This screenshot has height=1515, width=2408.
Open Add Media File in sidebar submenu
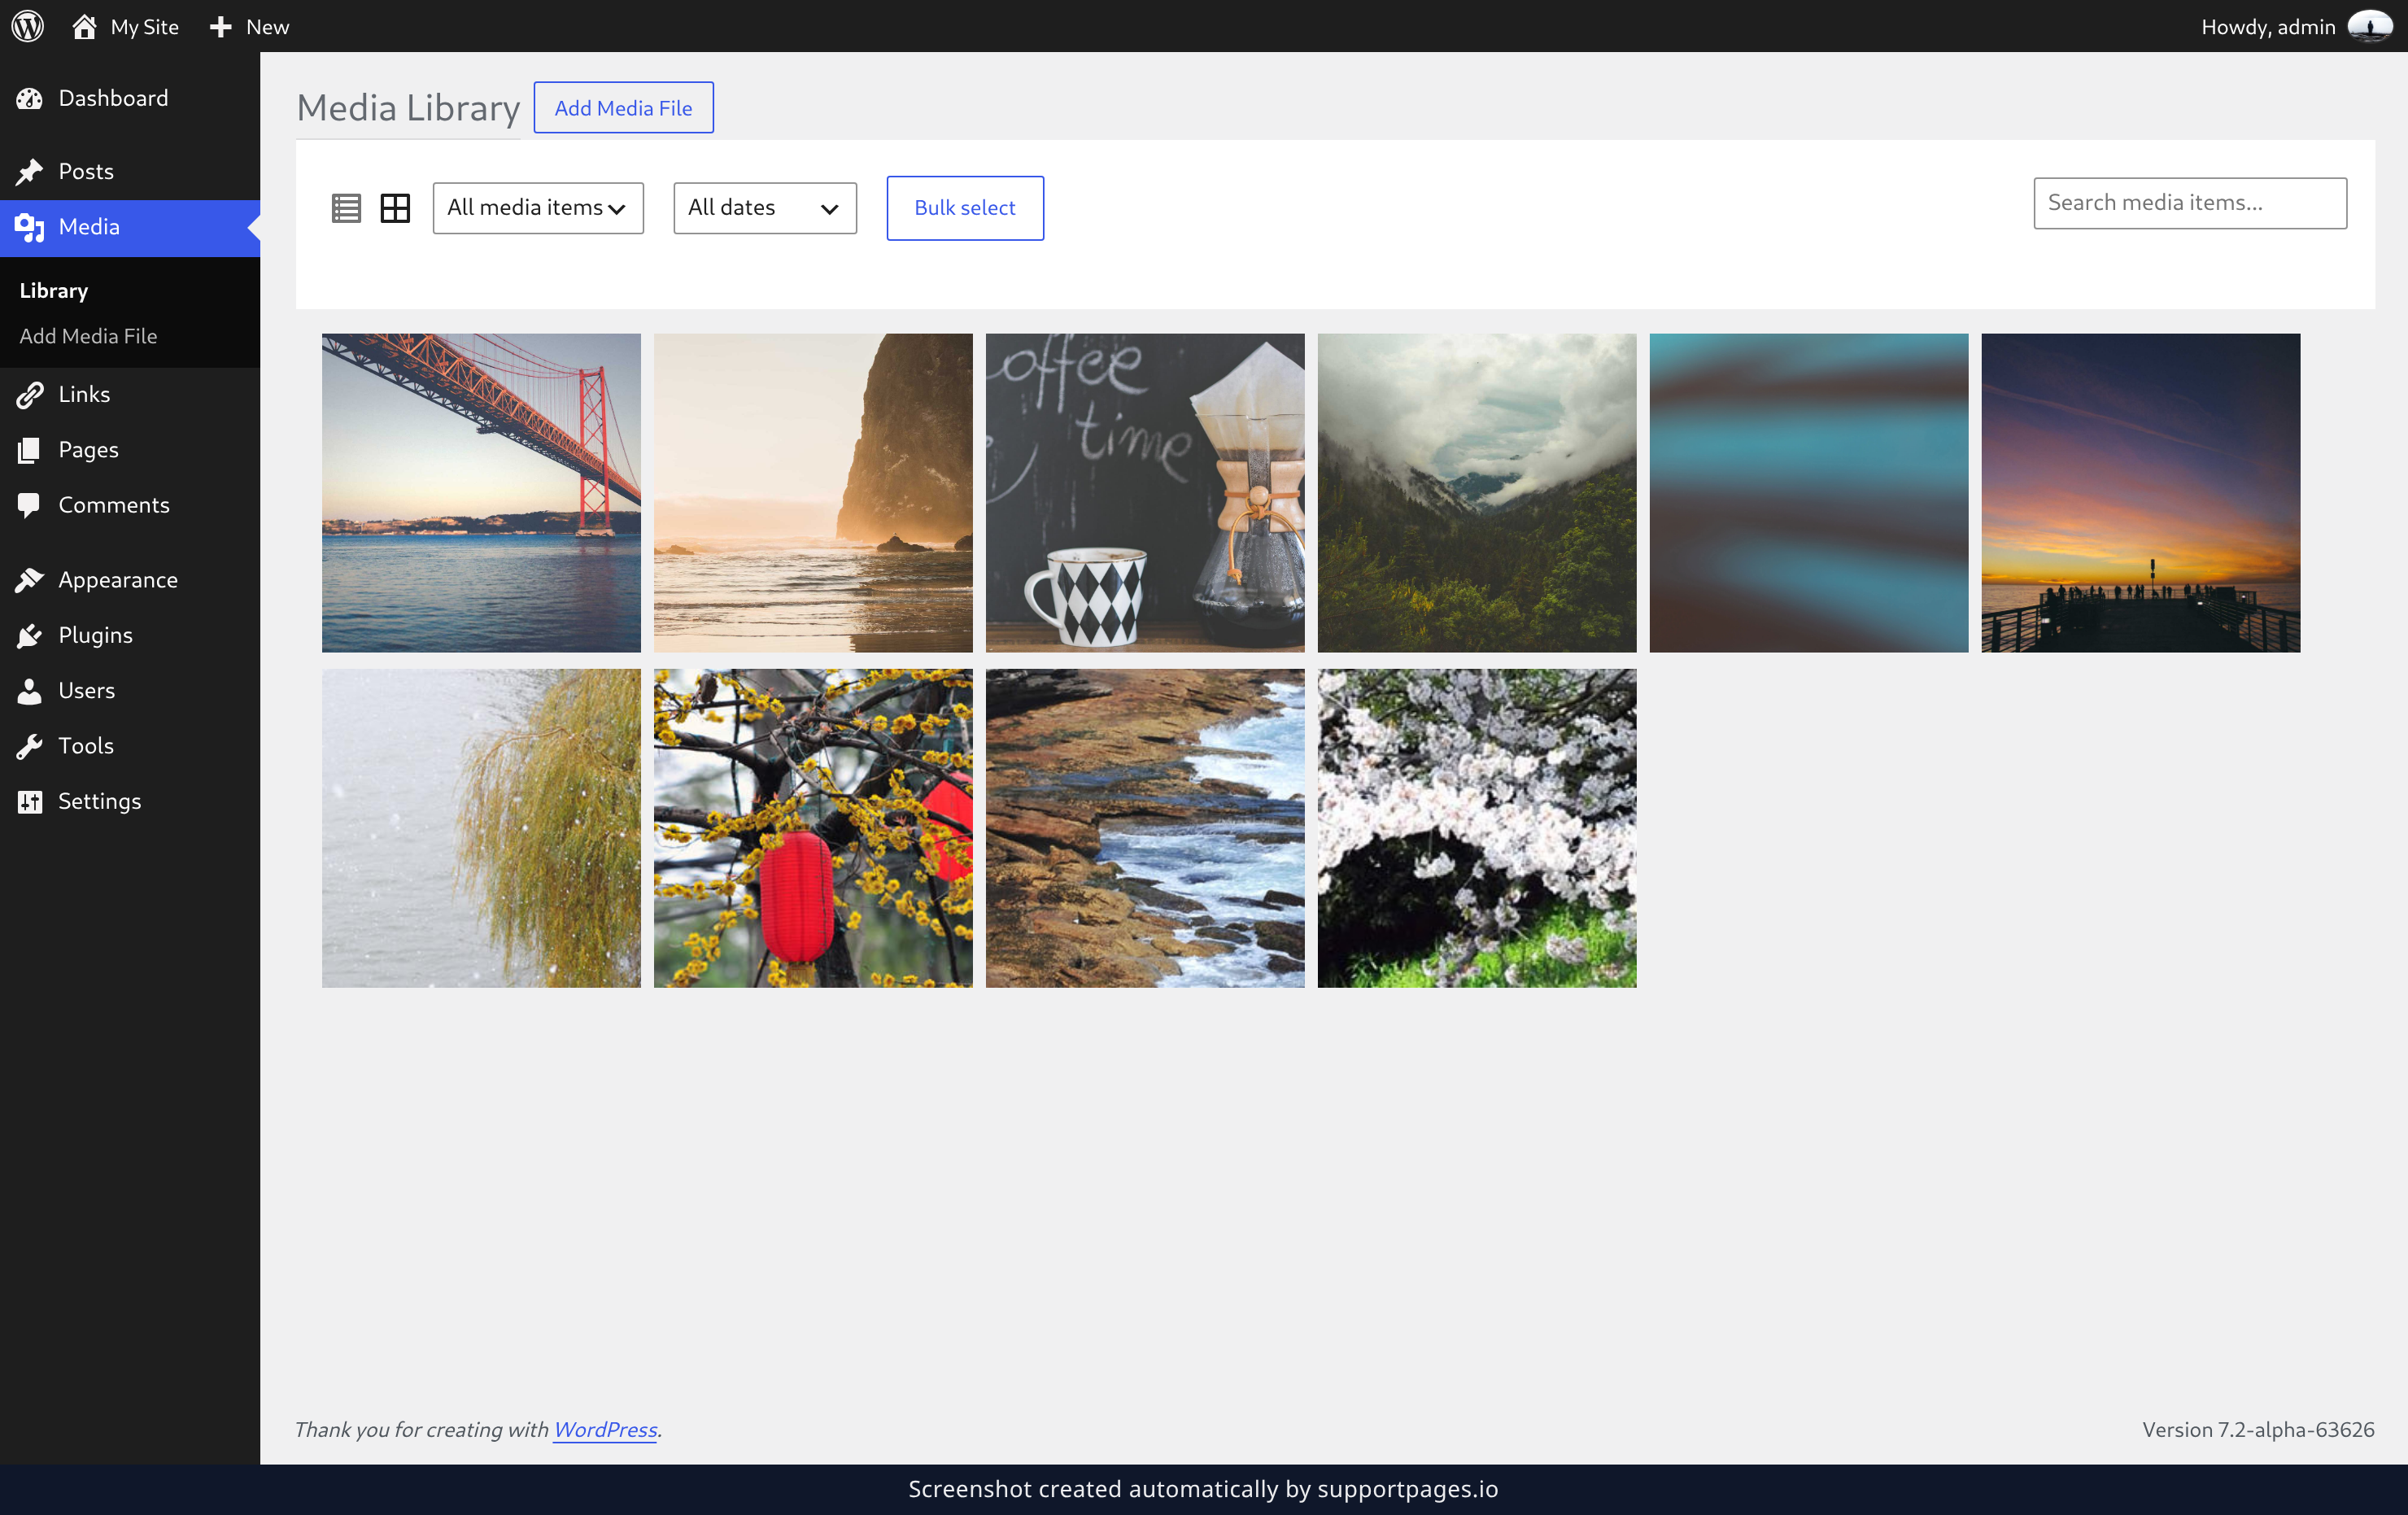pos(88,336)
